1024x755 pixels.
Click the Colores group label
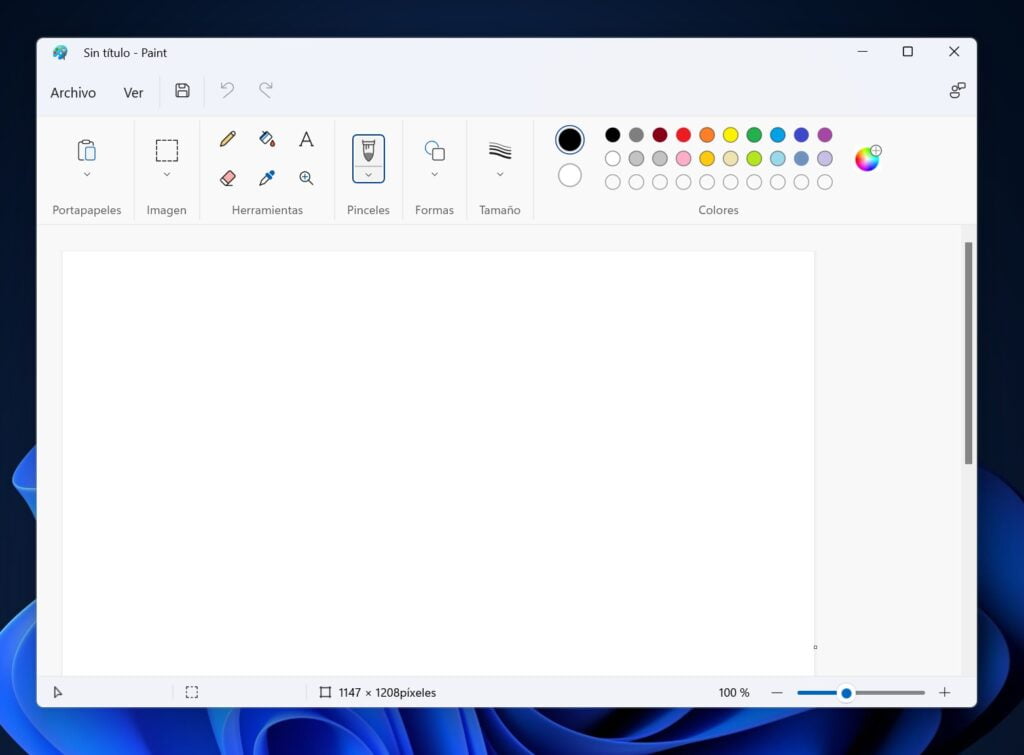click(718, 210)
